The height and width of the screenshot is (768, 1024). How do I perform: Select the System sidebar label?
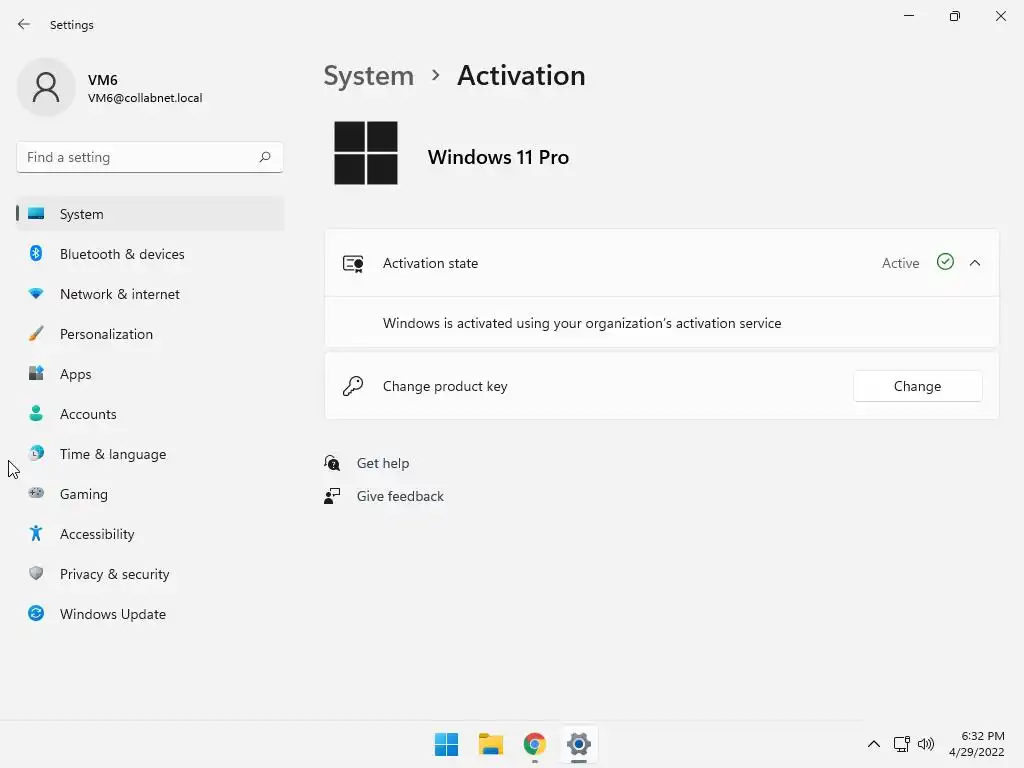point(82,214)
